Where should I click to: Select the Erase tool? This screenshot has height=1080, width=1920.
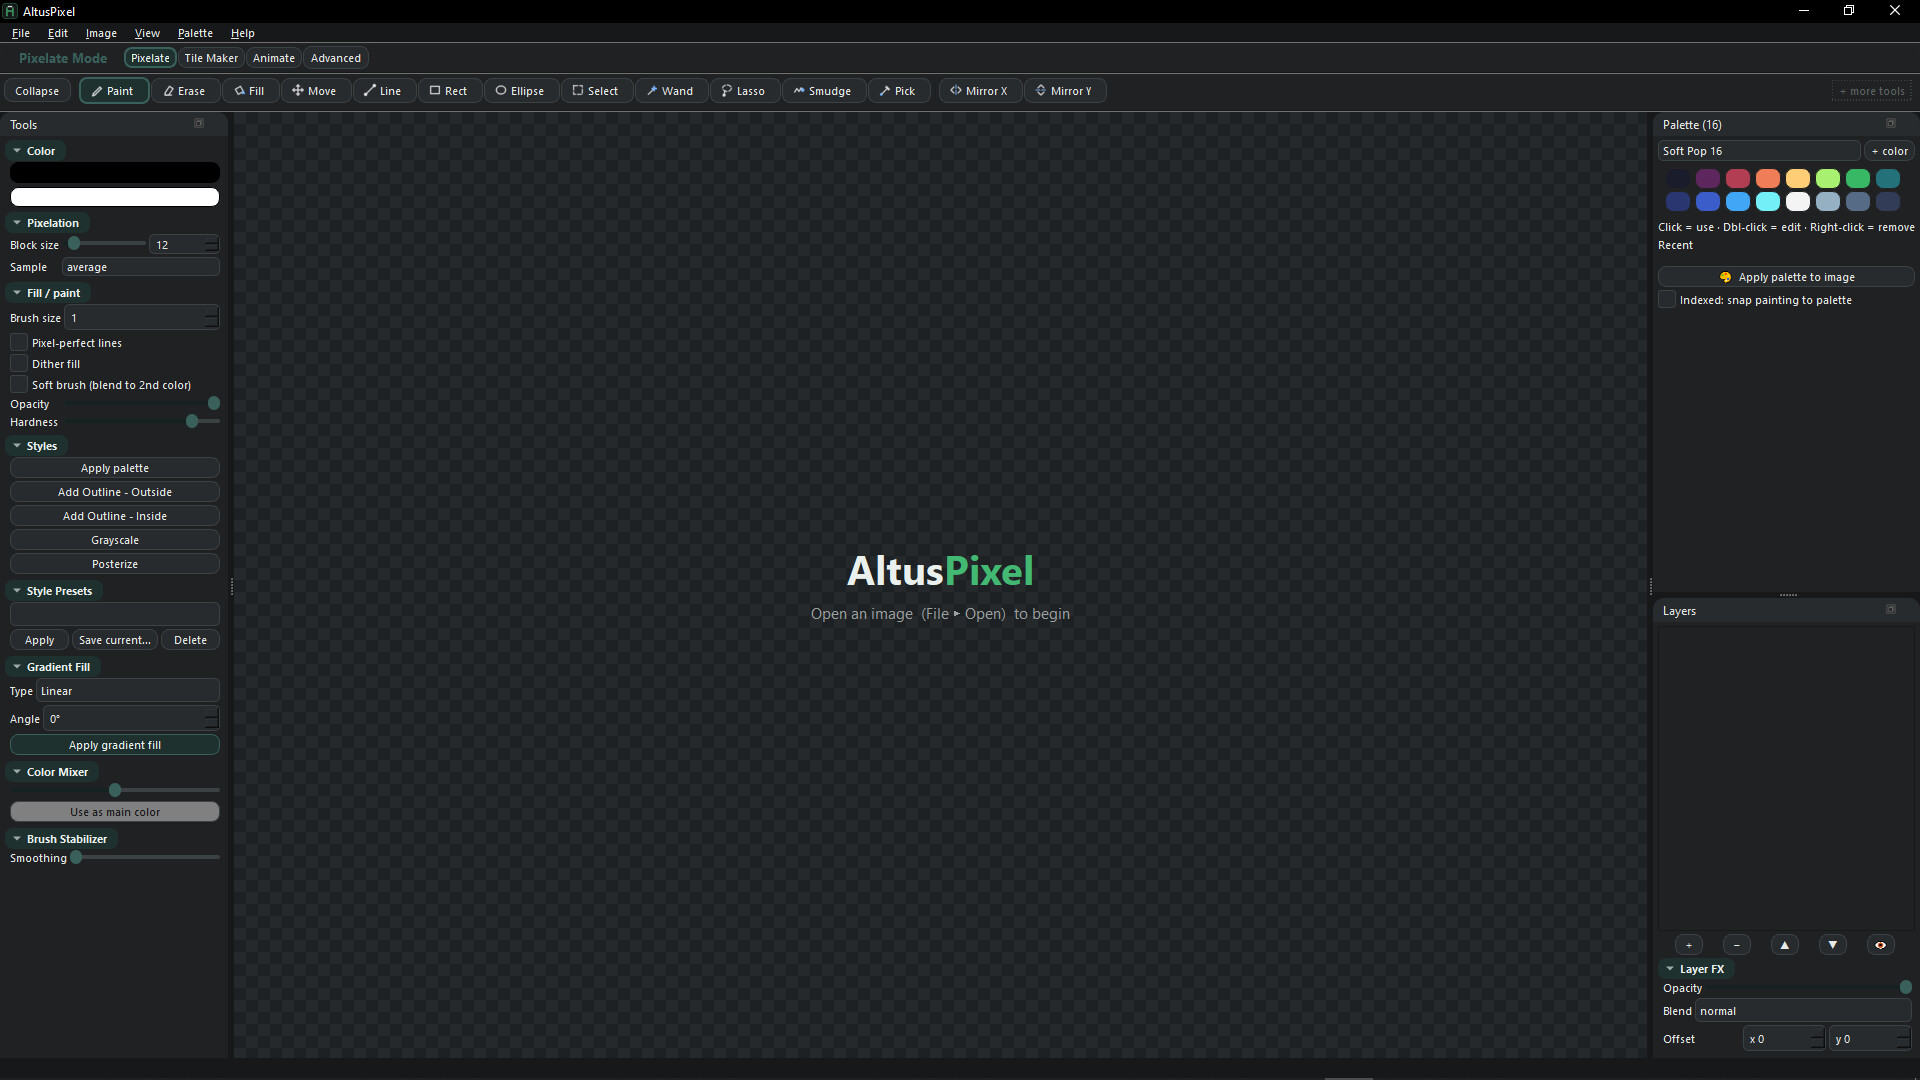185,91
